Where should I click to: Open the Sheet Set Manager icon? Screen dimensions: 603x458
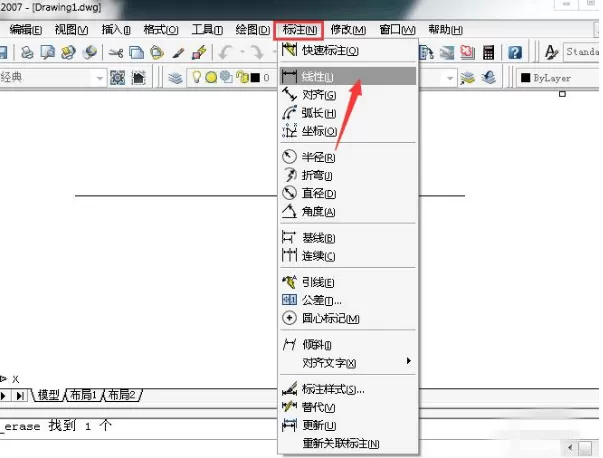click(x=447, y=53)
